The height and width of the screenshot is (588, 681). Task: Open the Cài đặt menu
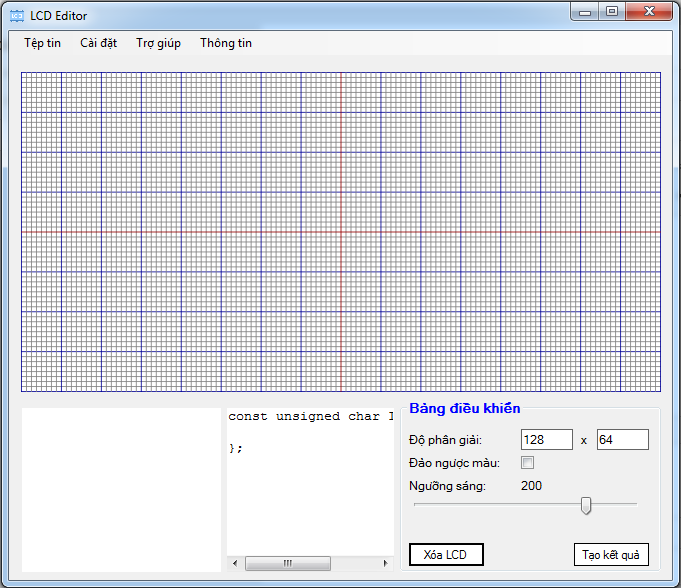99,43
